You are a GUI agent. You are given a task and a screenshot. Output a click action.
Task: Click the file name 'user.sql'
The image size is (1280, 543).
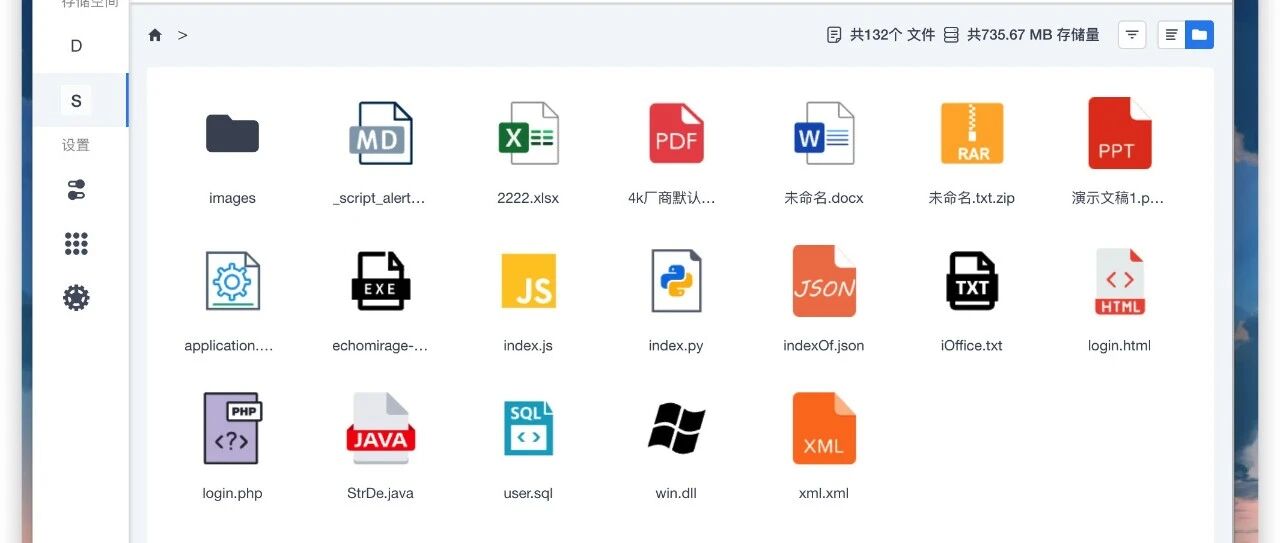click(x=528, y=493)
